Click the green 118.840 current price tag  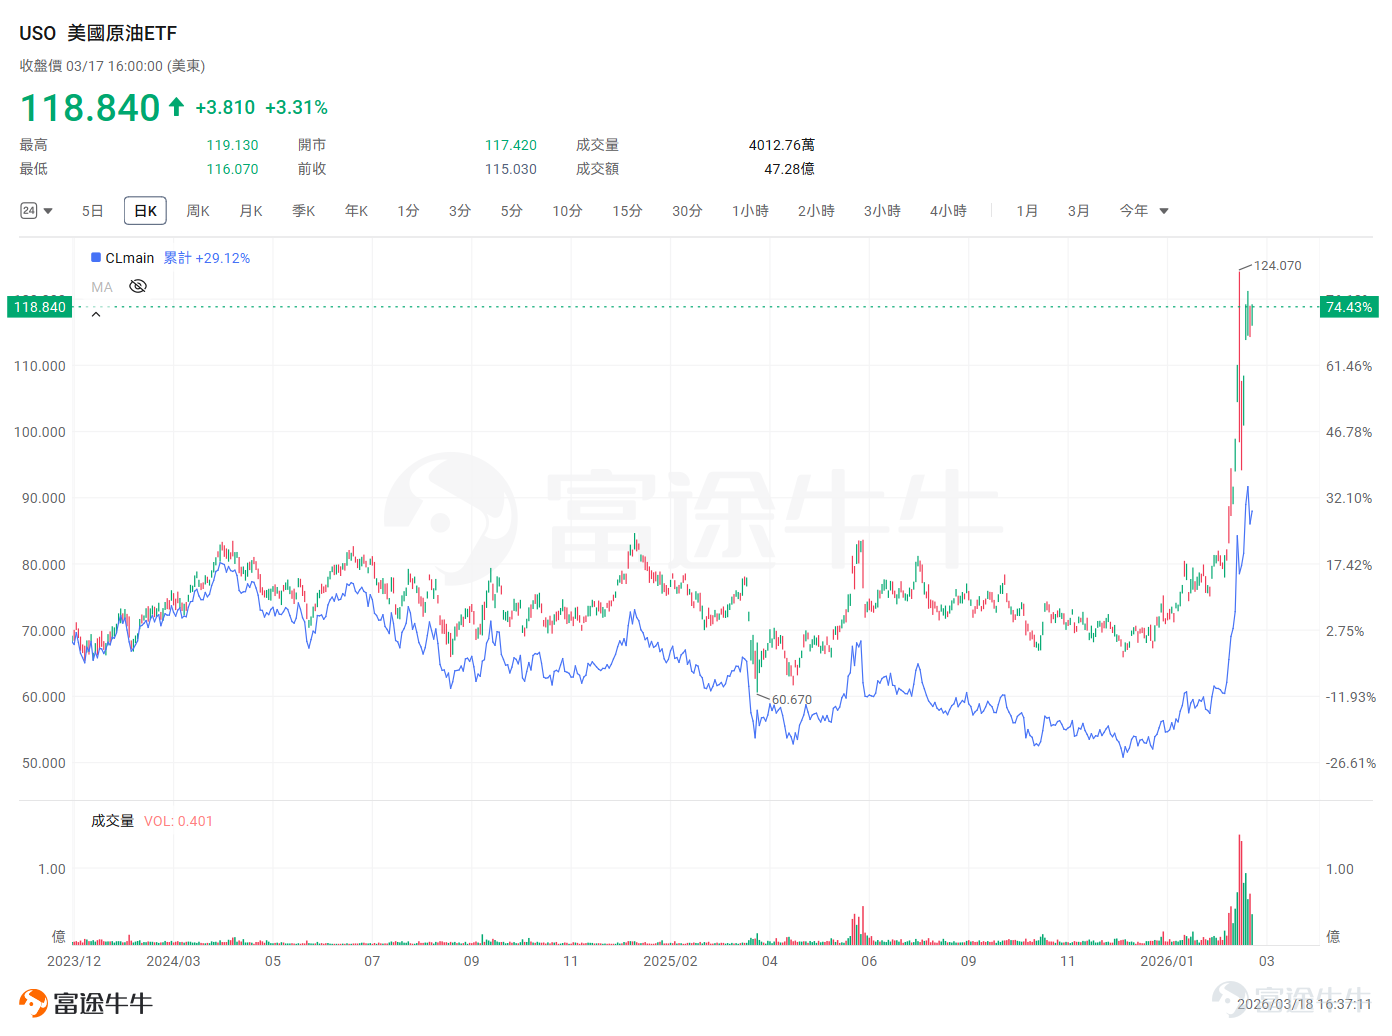[40, 307]
